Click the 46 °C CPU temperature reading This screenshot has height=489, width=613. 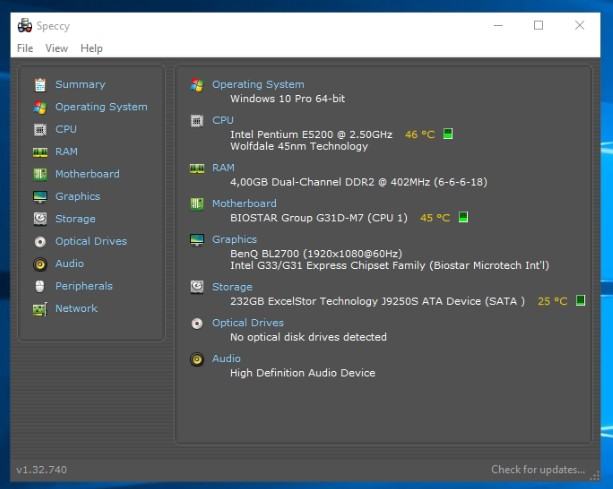point(420,134)
